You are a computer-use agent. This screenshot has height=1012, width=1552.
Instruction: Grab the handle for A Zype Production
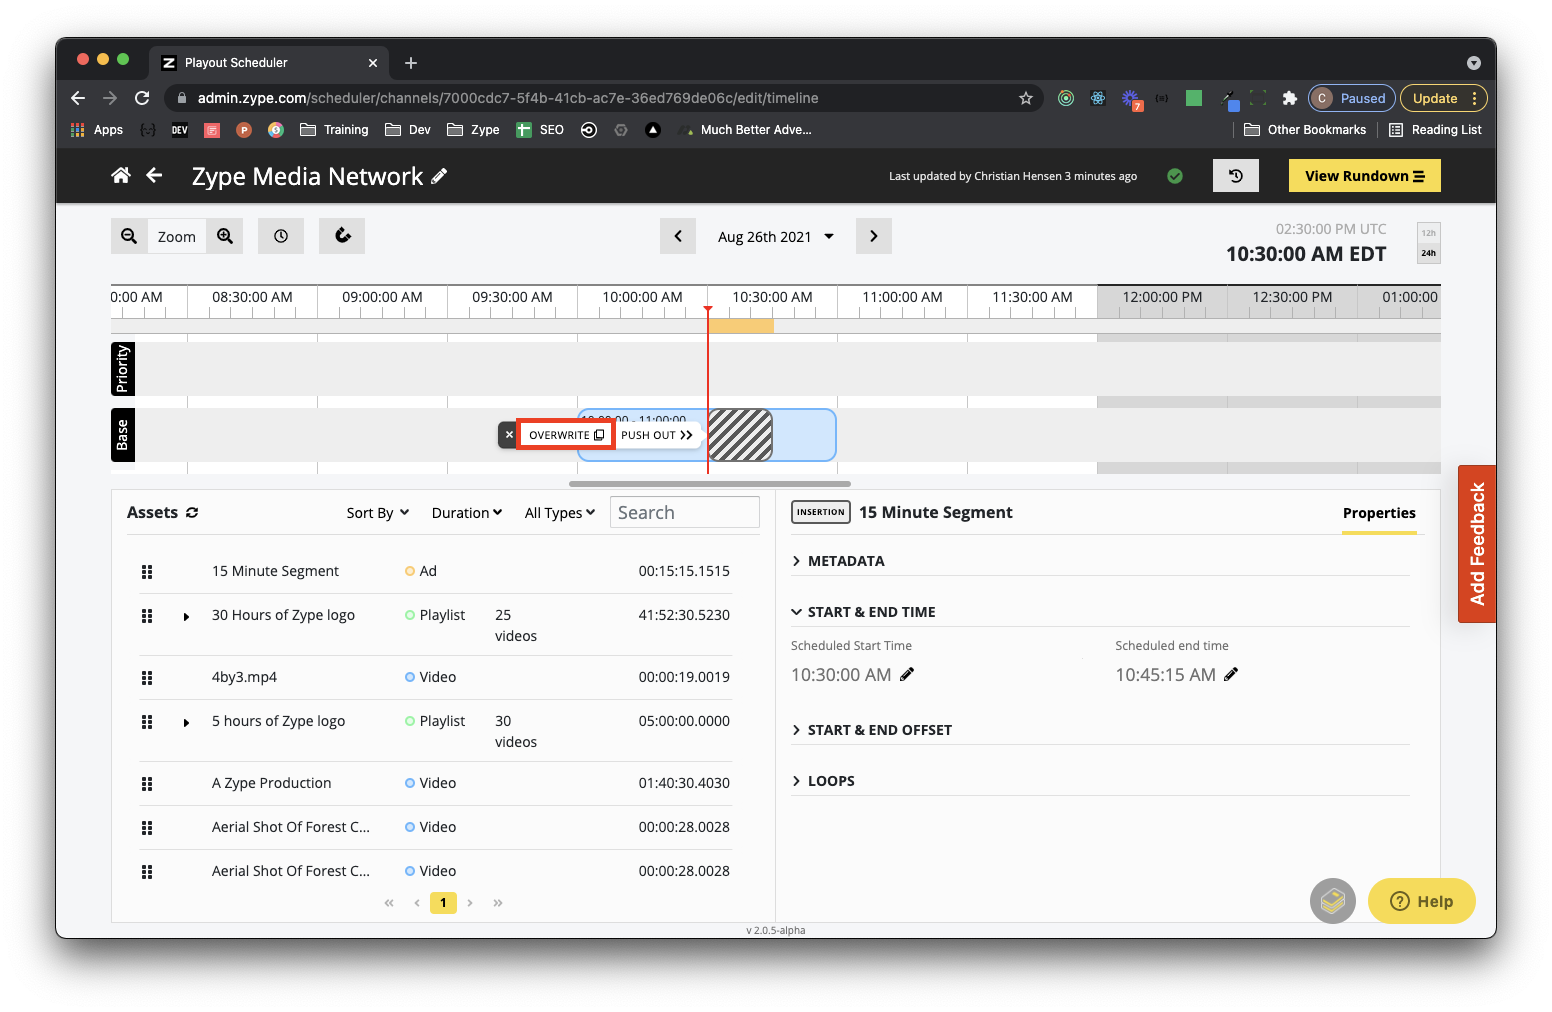tap(147, 784)
